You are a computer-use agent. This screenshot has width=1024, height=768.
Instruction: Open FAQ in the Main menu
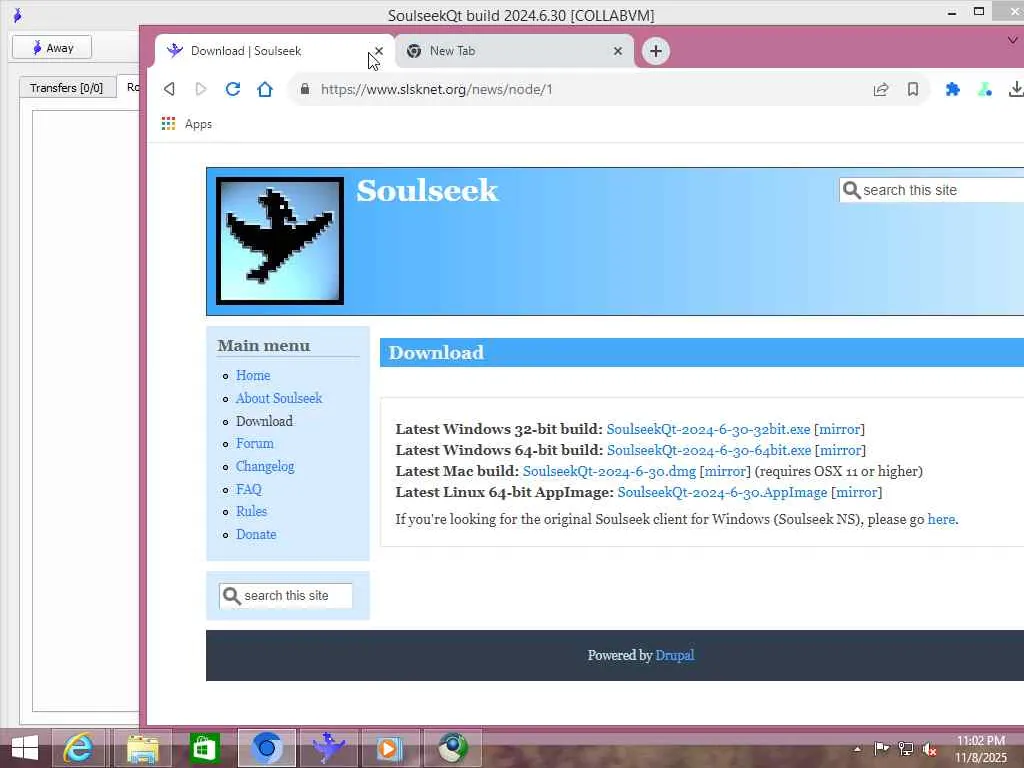[x=249, y=489]
